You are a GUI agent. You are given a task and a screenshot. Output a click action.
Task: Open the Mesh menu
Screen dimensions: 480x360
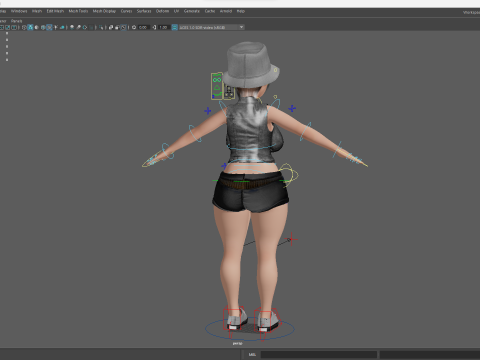pos(37,11)
